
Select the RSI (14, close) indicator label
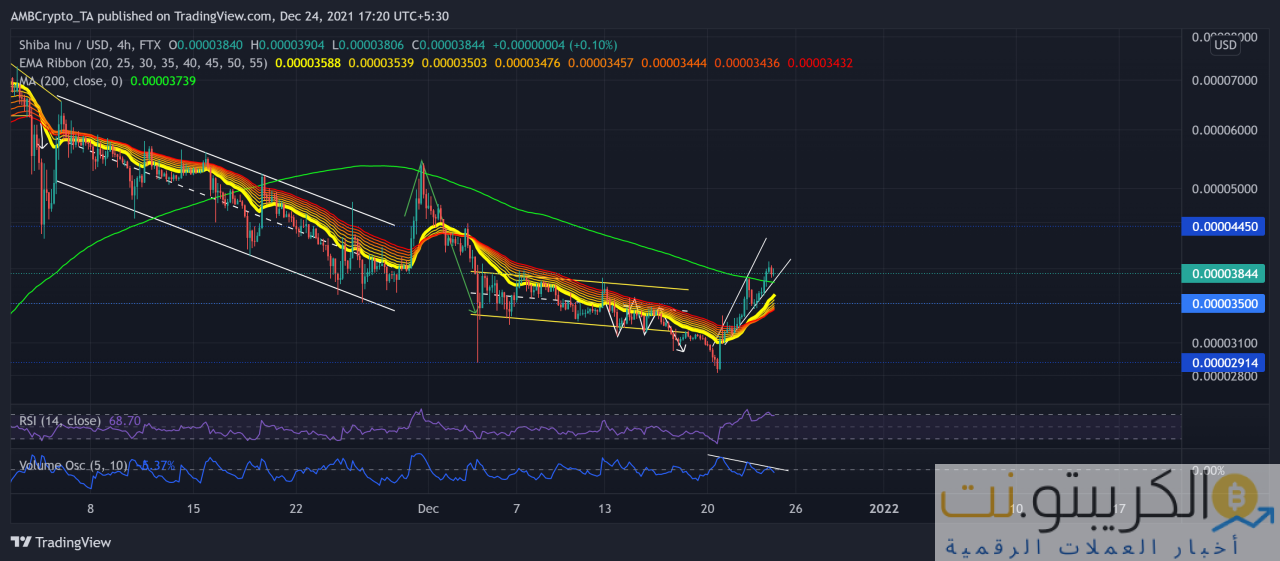(x=60, y=421)
